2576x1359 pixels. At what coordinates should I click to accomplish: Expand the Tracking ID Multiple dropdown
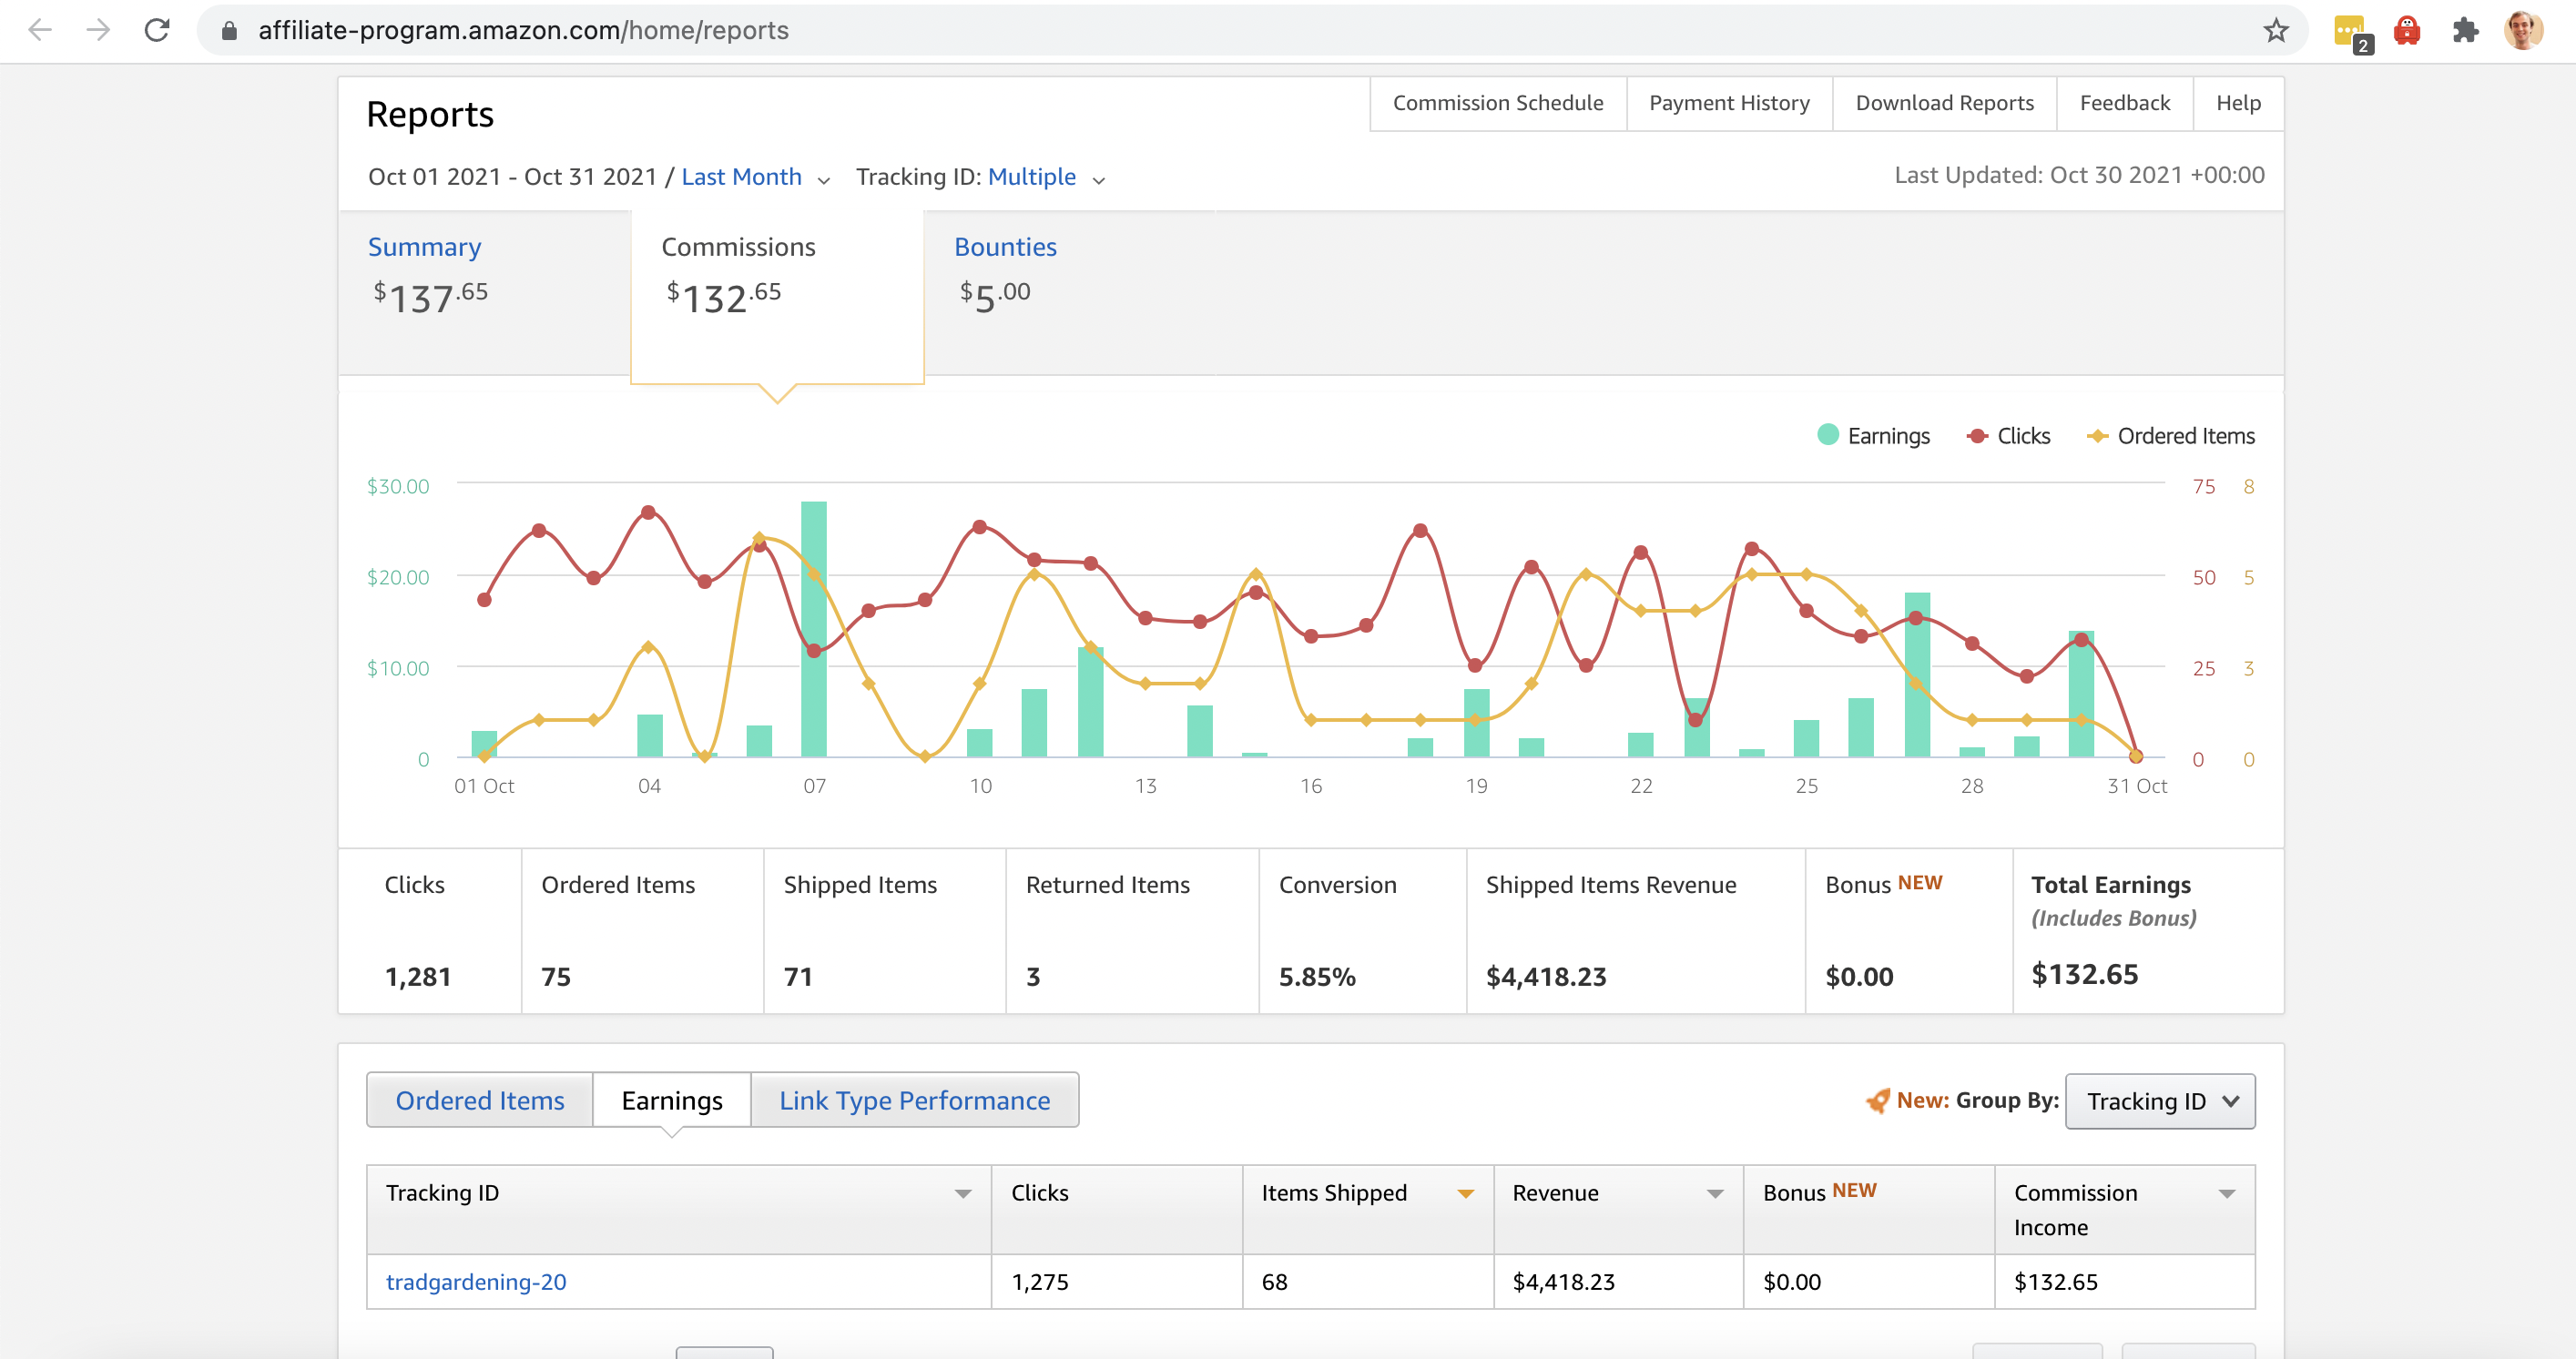[x=1046, y=177]
